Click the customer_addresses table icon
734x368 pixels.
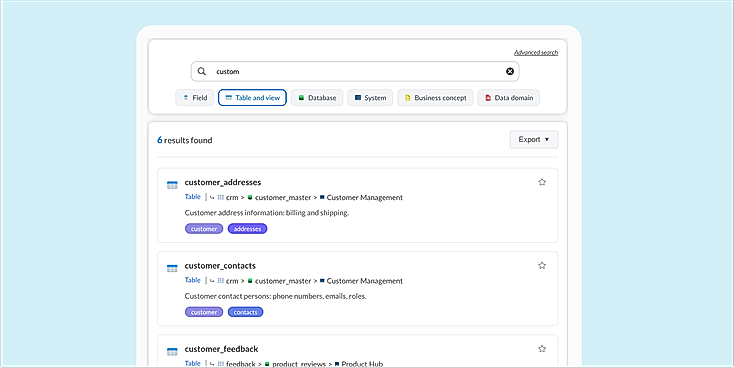tap(172, 185)
